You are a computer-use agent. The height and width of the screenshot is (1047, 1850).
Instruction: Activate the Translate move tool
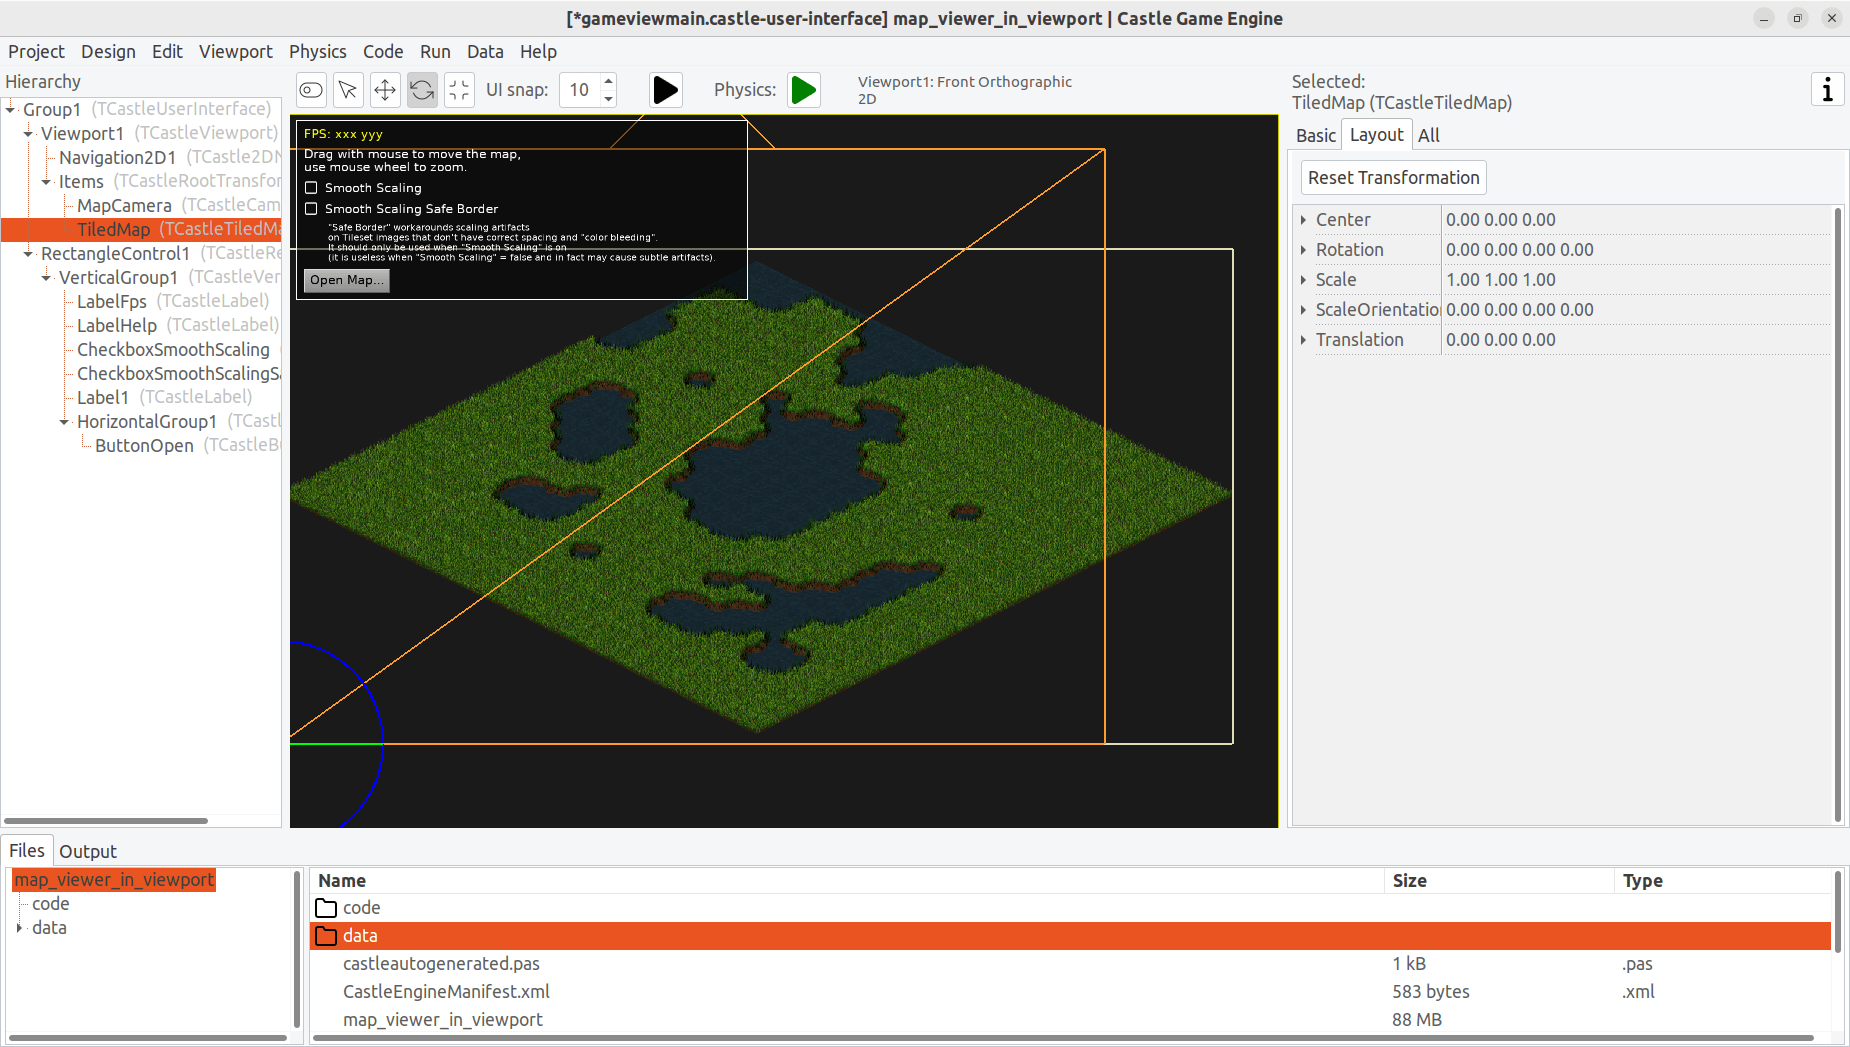(x=385, y=90)
